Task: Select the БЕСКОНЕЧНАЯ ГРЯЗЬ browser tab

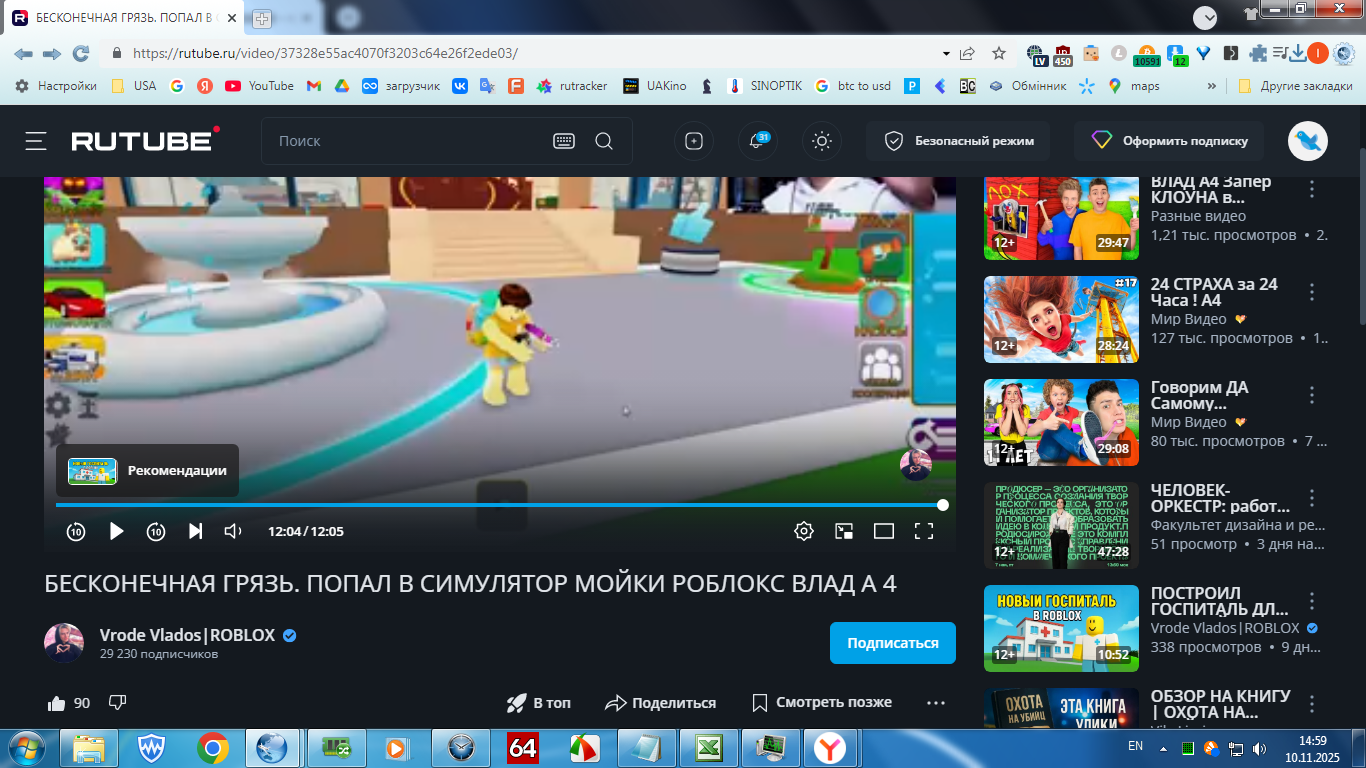Action: 124,18
